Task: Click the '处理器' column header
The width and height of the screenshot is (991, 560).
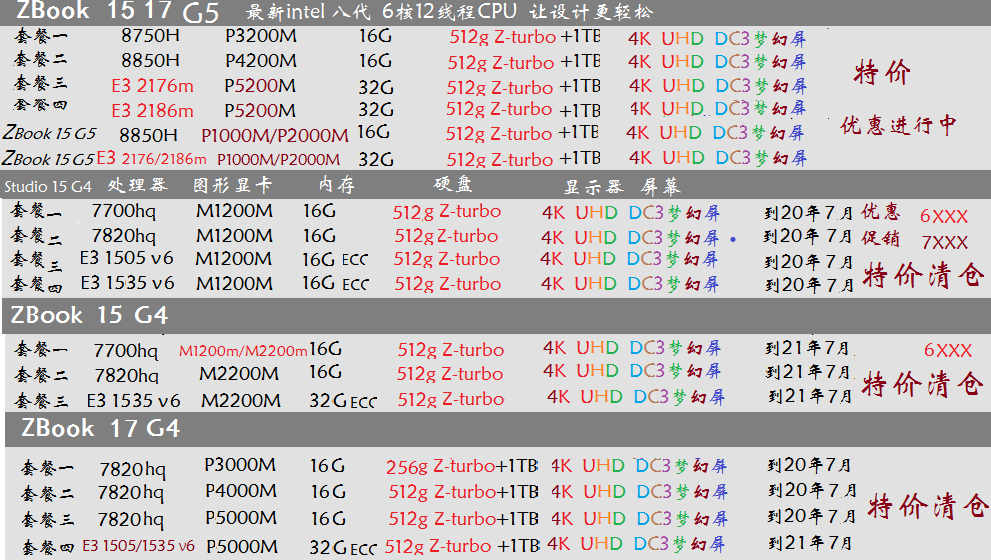Action: click(137, 185)
